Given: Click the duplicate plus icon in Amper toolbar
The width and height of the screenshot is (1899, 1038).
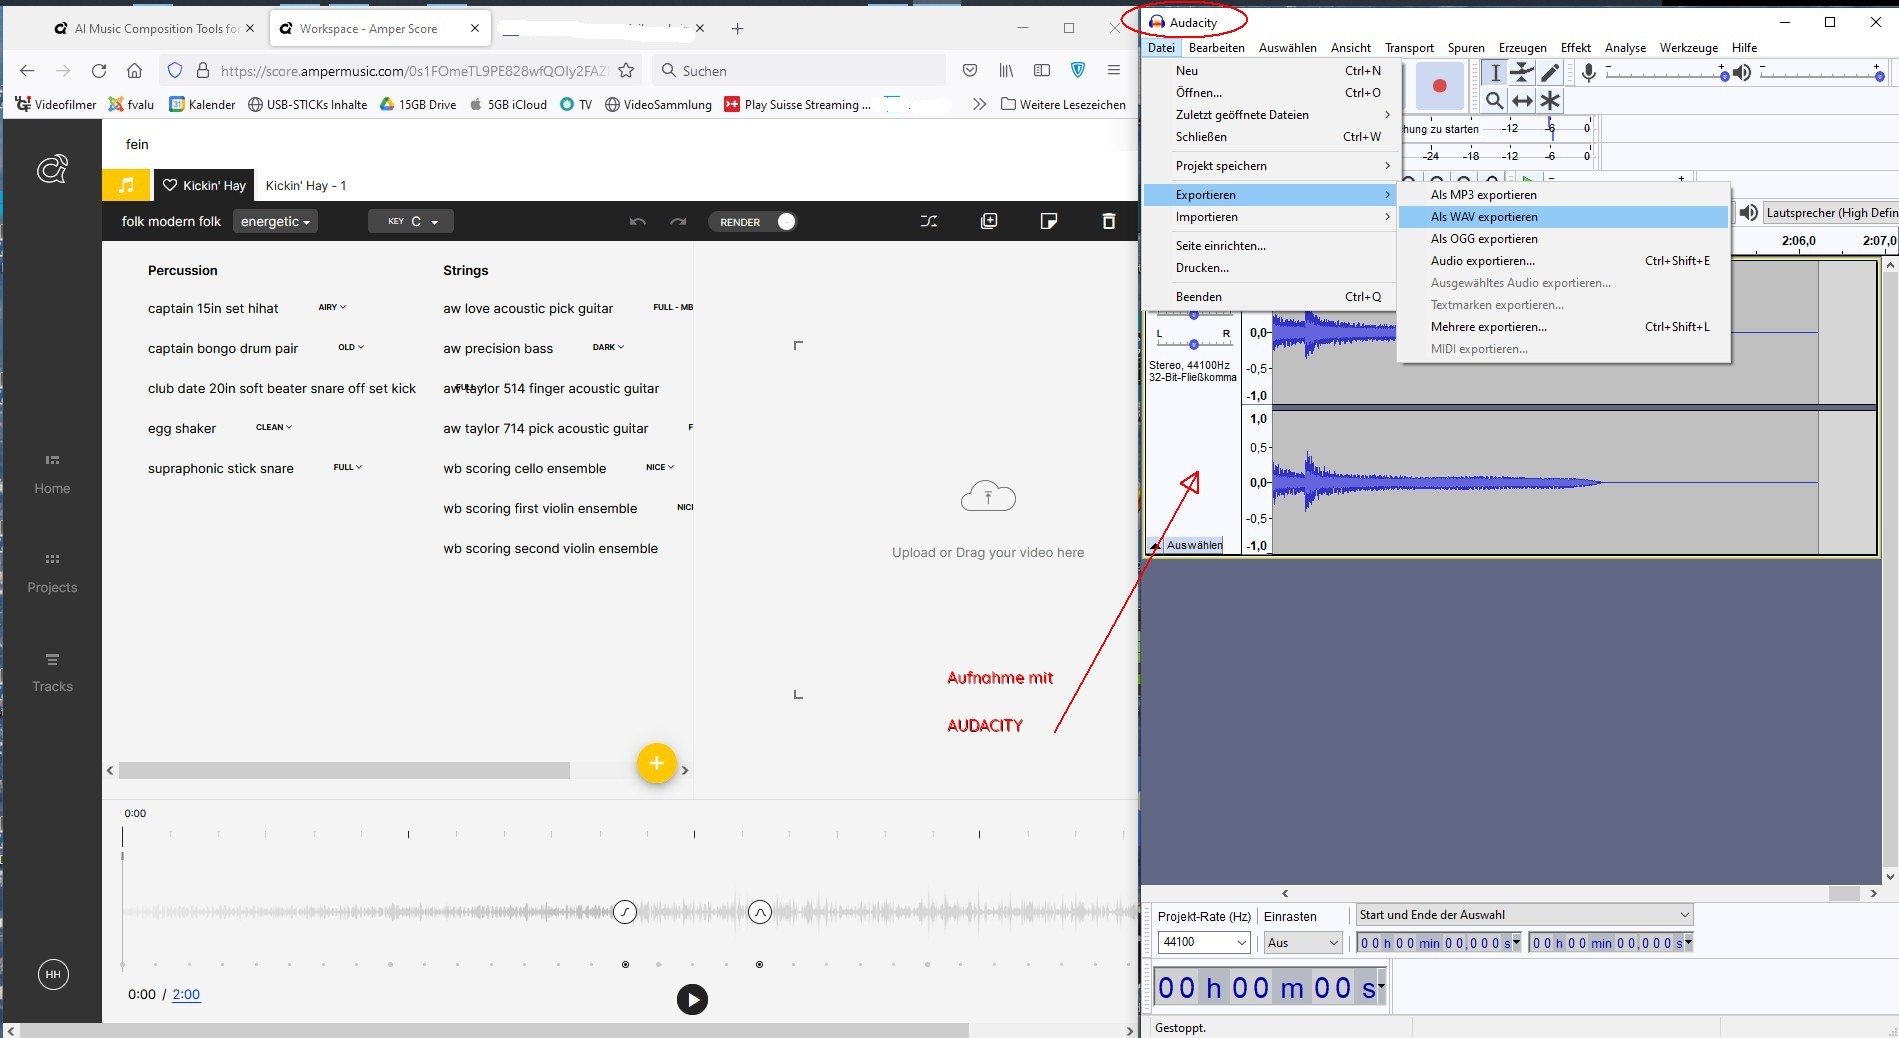Looking at the screenshot, I should (989, 221).
